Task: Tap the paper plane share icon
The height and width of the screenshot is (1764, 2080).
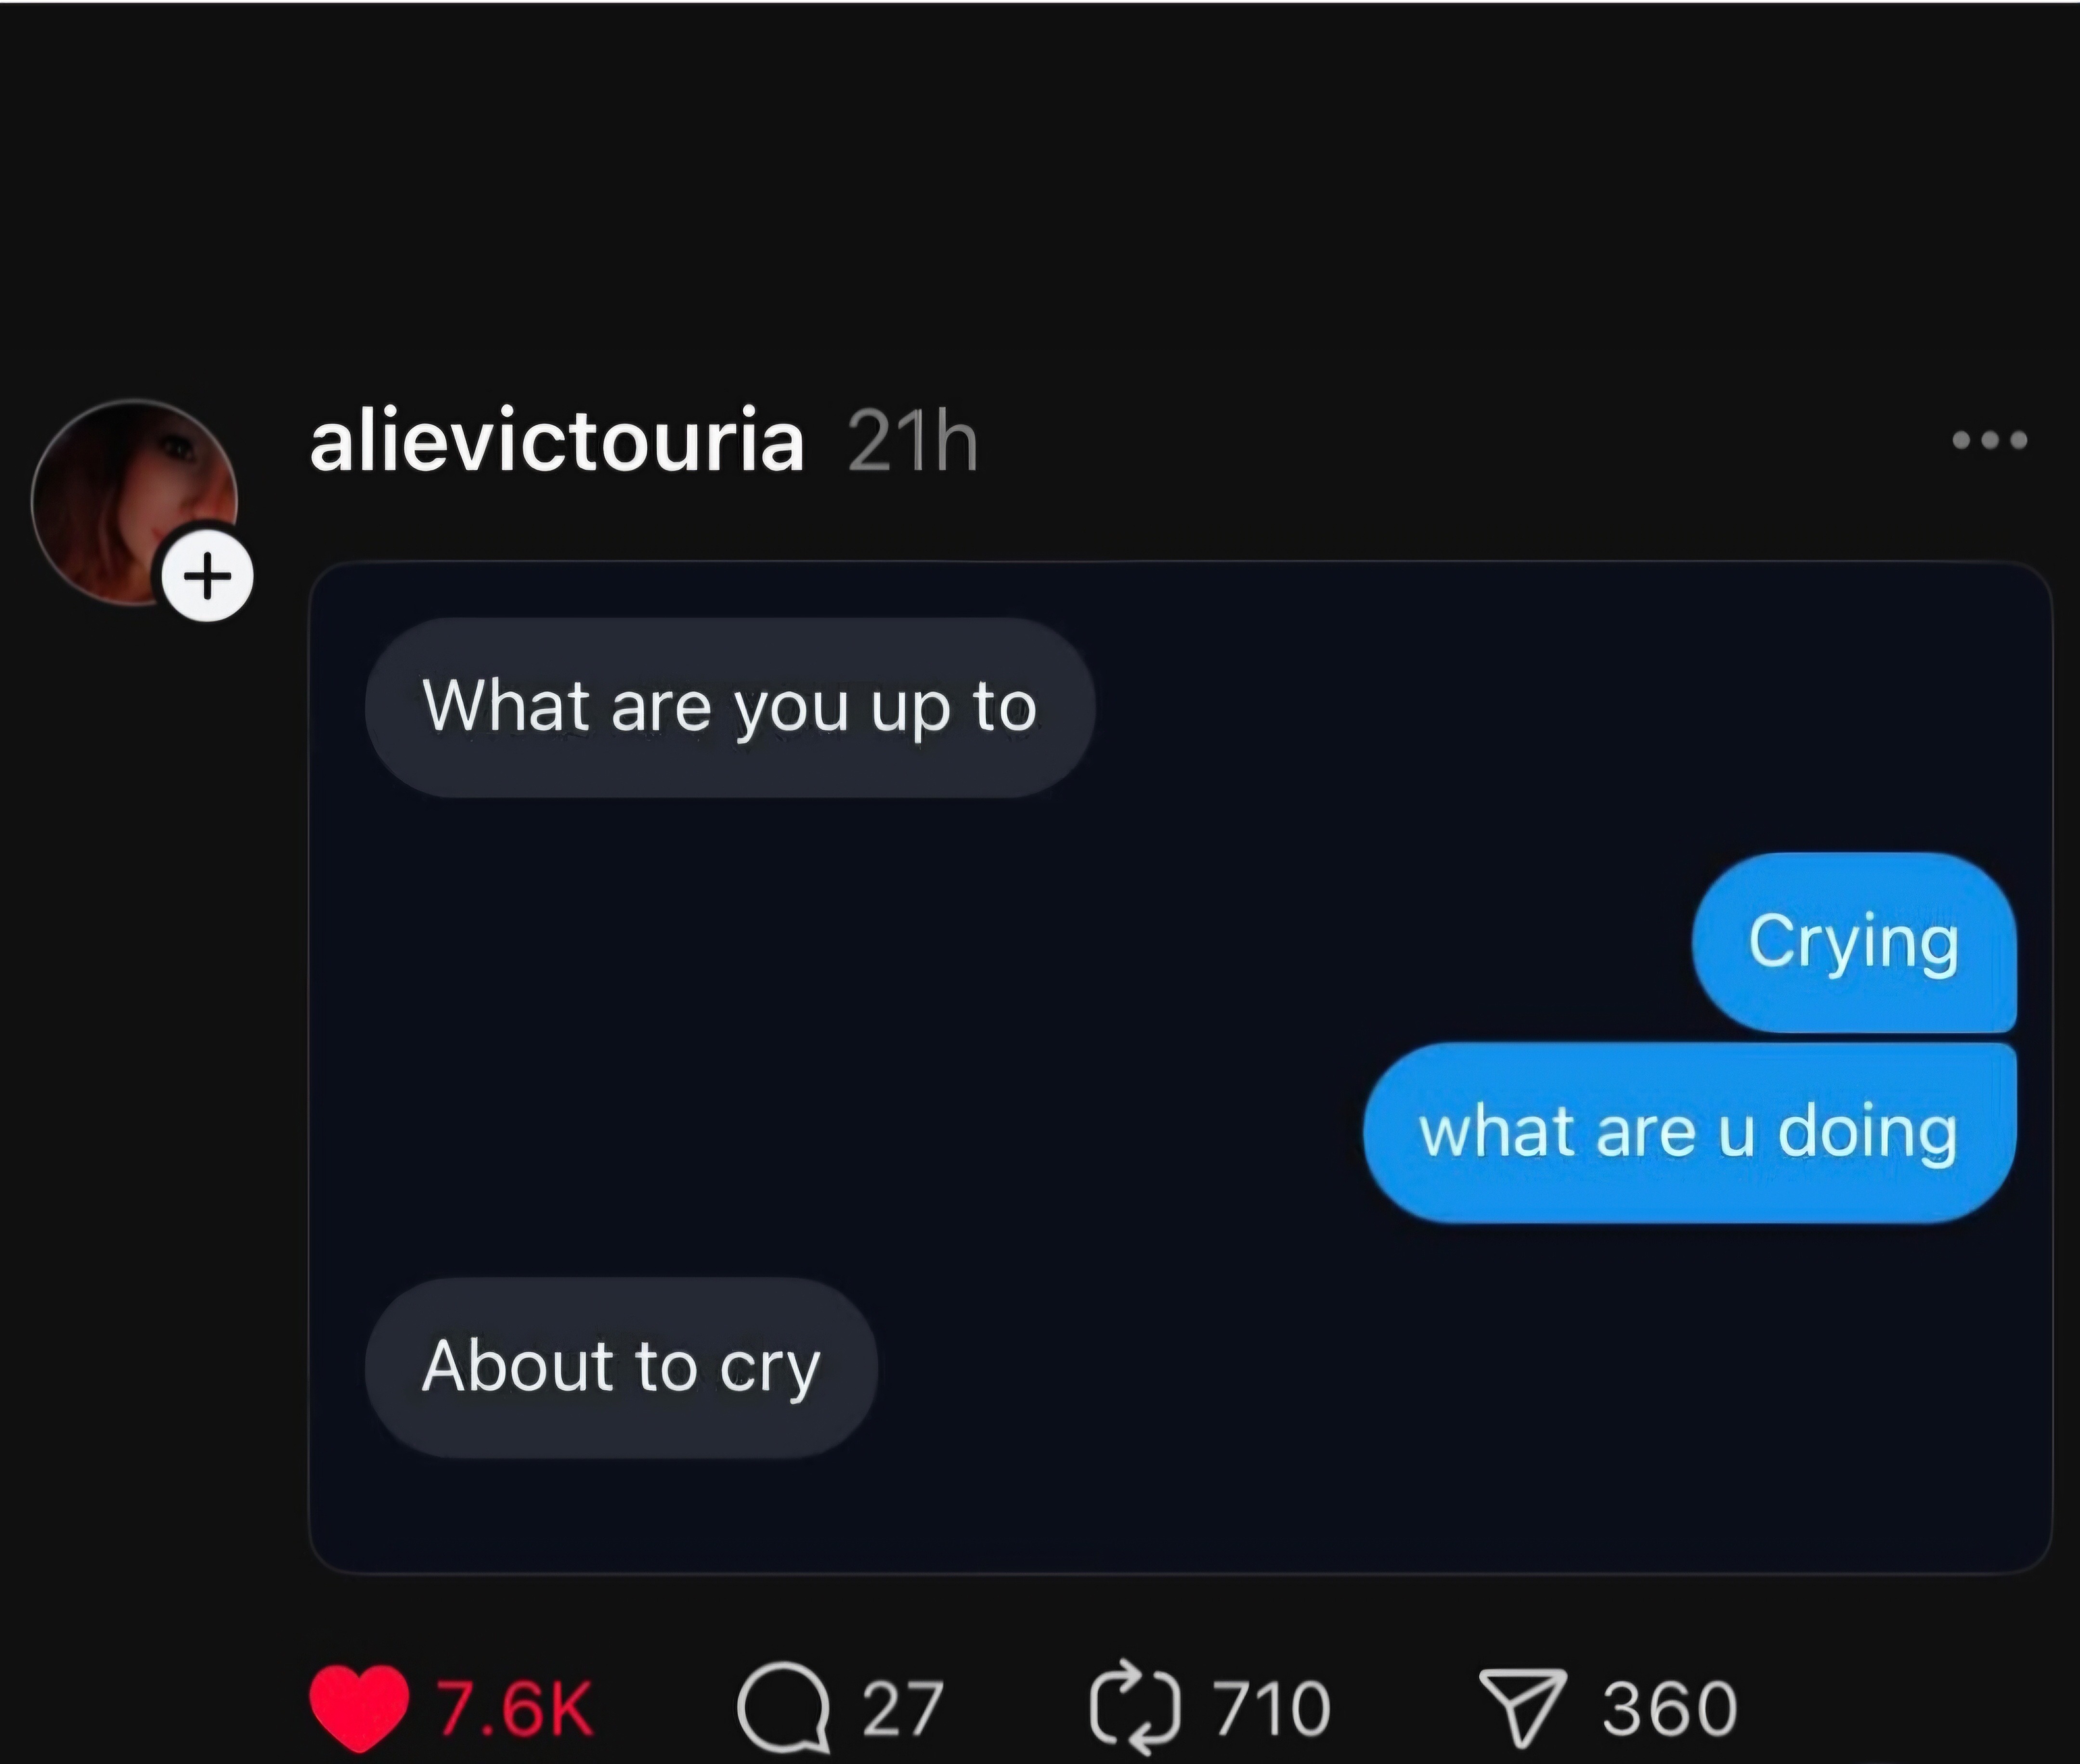Action: [1522, 1707]
